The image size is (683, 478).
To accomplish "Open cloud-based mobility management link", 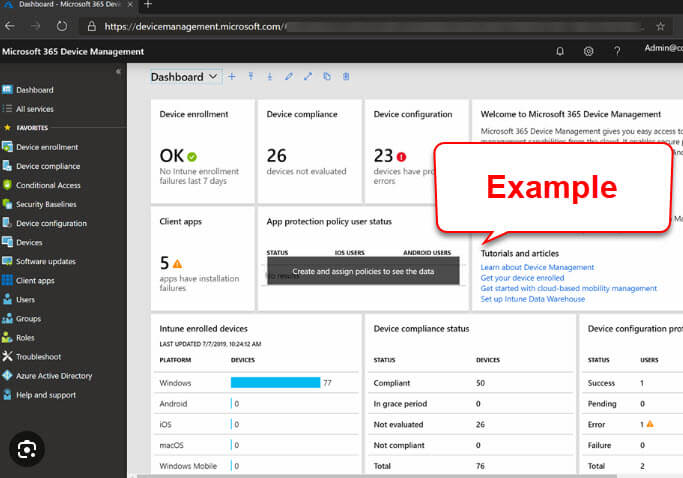I will pyautogui.click(x=568, y=288).
